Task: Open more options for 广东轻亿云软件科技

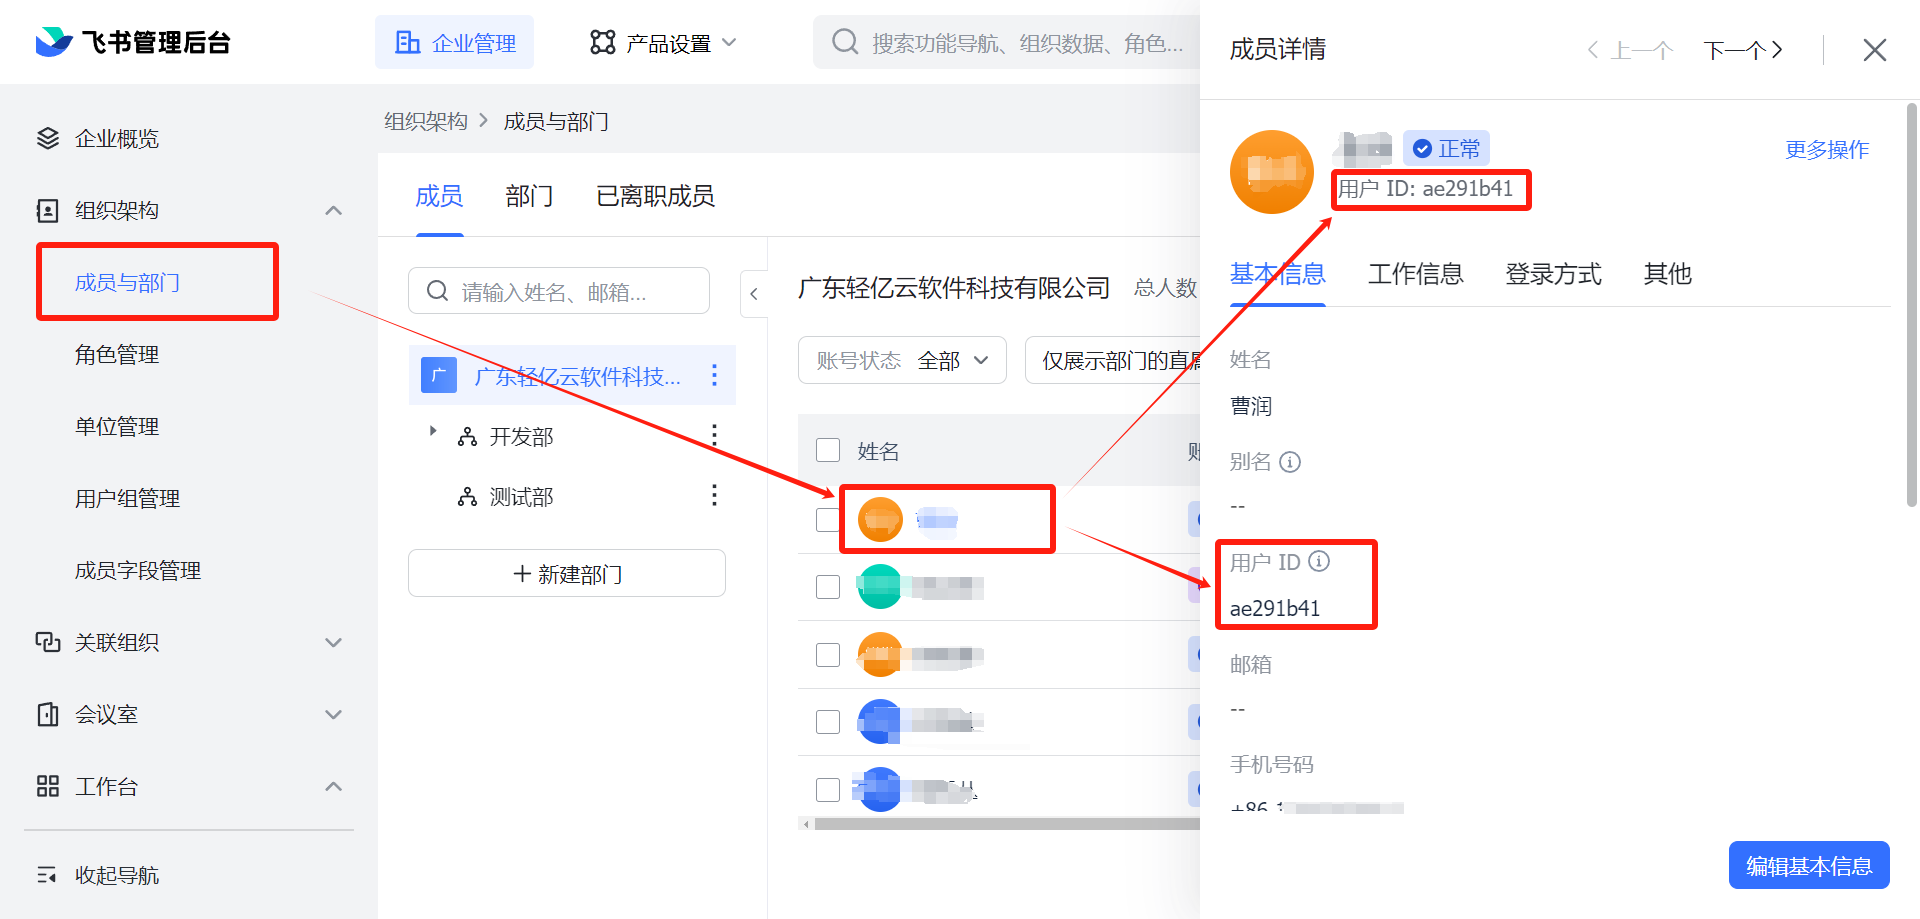Action: [x=714, y=375]
